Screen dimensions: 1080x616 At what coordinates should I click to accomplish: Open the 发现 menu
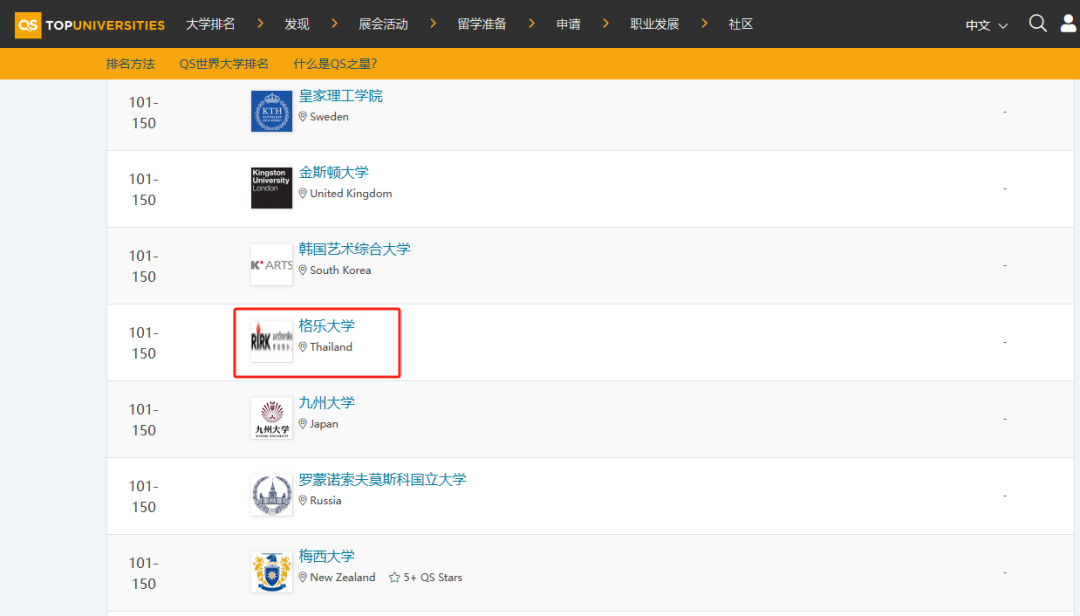pyautogui.click(x=297, y=24)
